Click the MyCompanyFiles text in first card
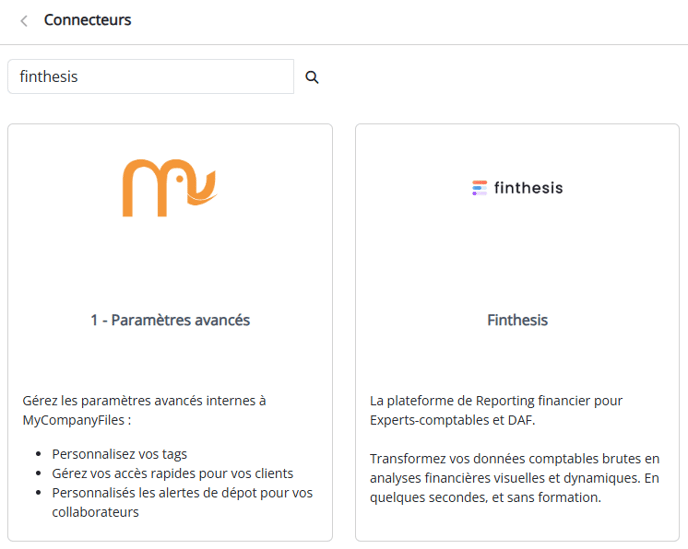 (74, 420)
